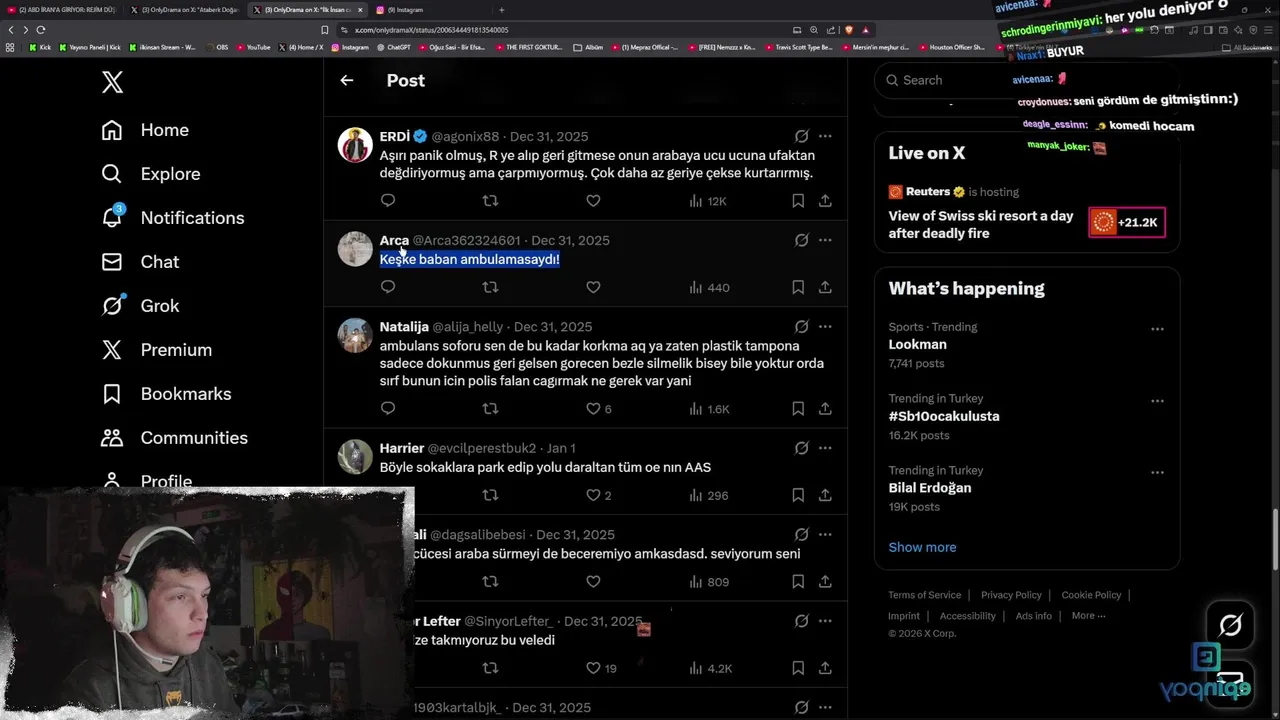Repost ERDİ's post
The width and height of the screenshot is (1280, 720).
490,201
